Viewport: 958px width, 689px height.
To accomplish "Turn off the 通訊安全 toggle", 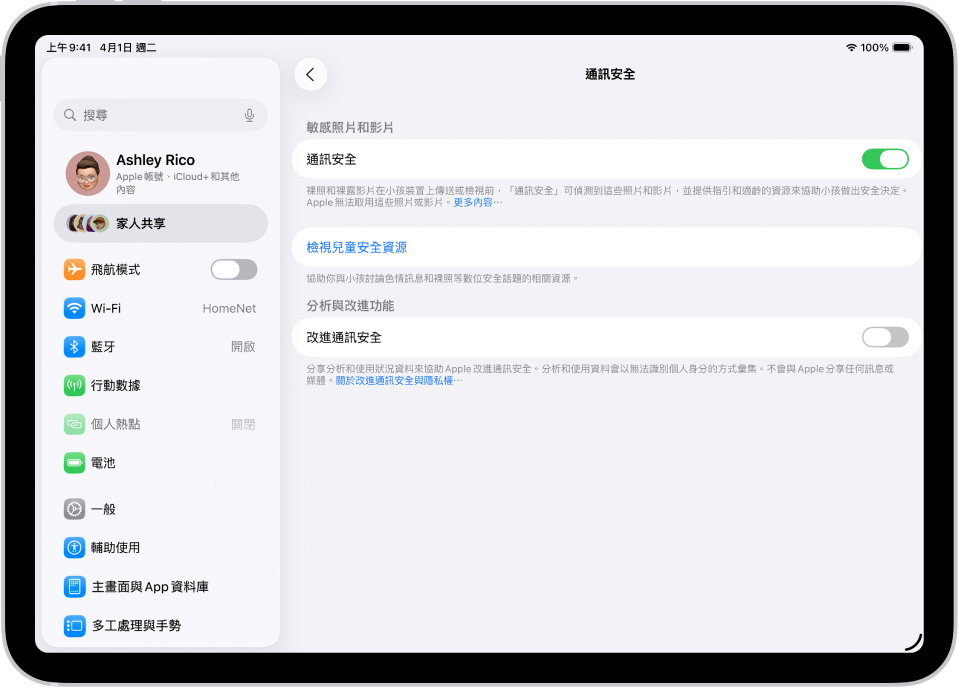I will [x=884, y=158].
